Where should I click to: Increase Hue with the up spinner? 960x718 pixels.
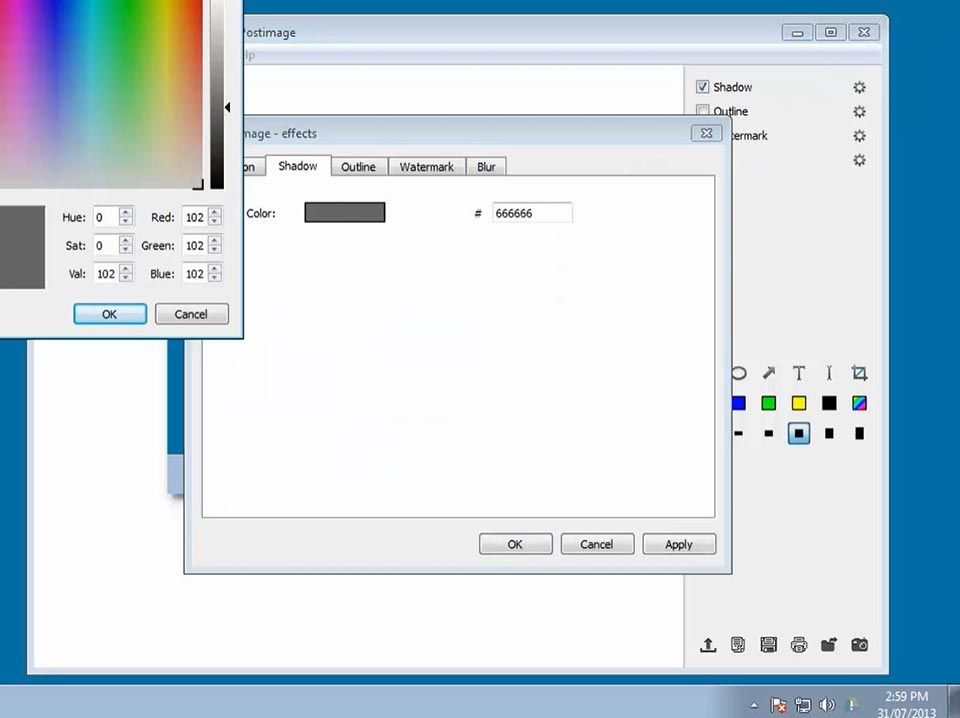coord(126,212)
